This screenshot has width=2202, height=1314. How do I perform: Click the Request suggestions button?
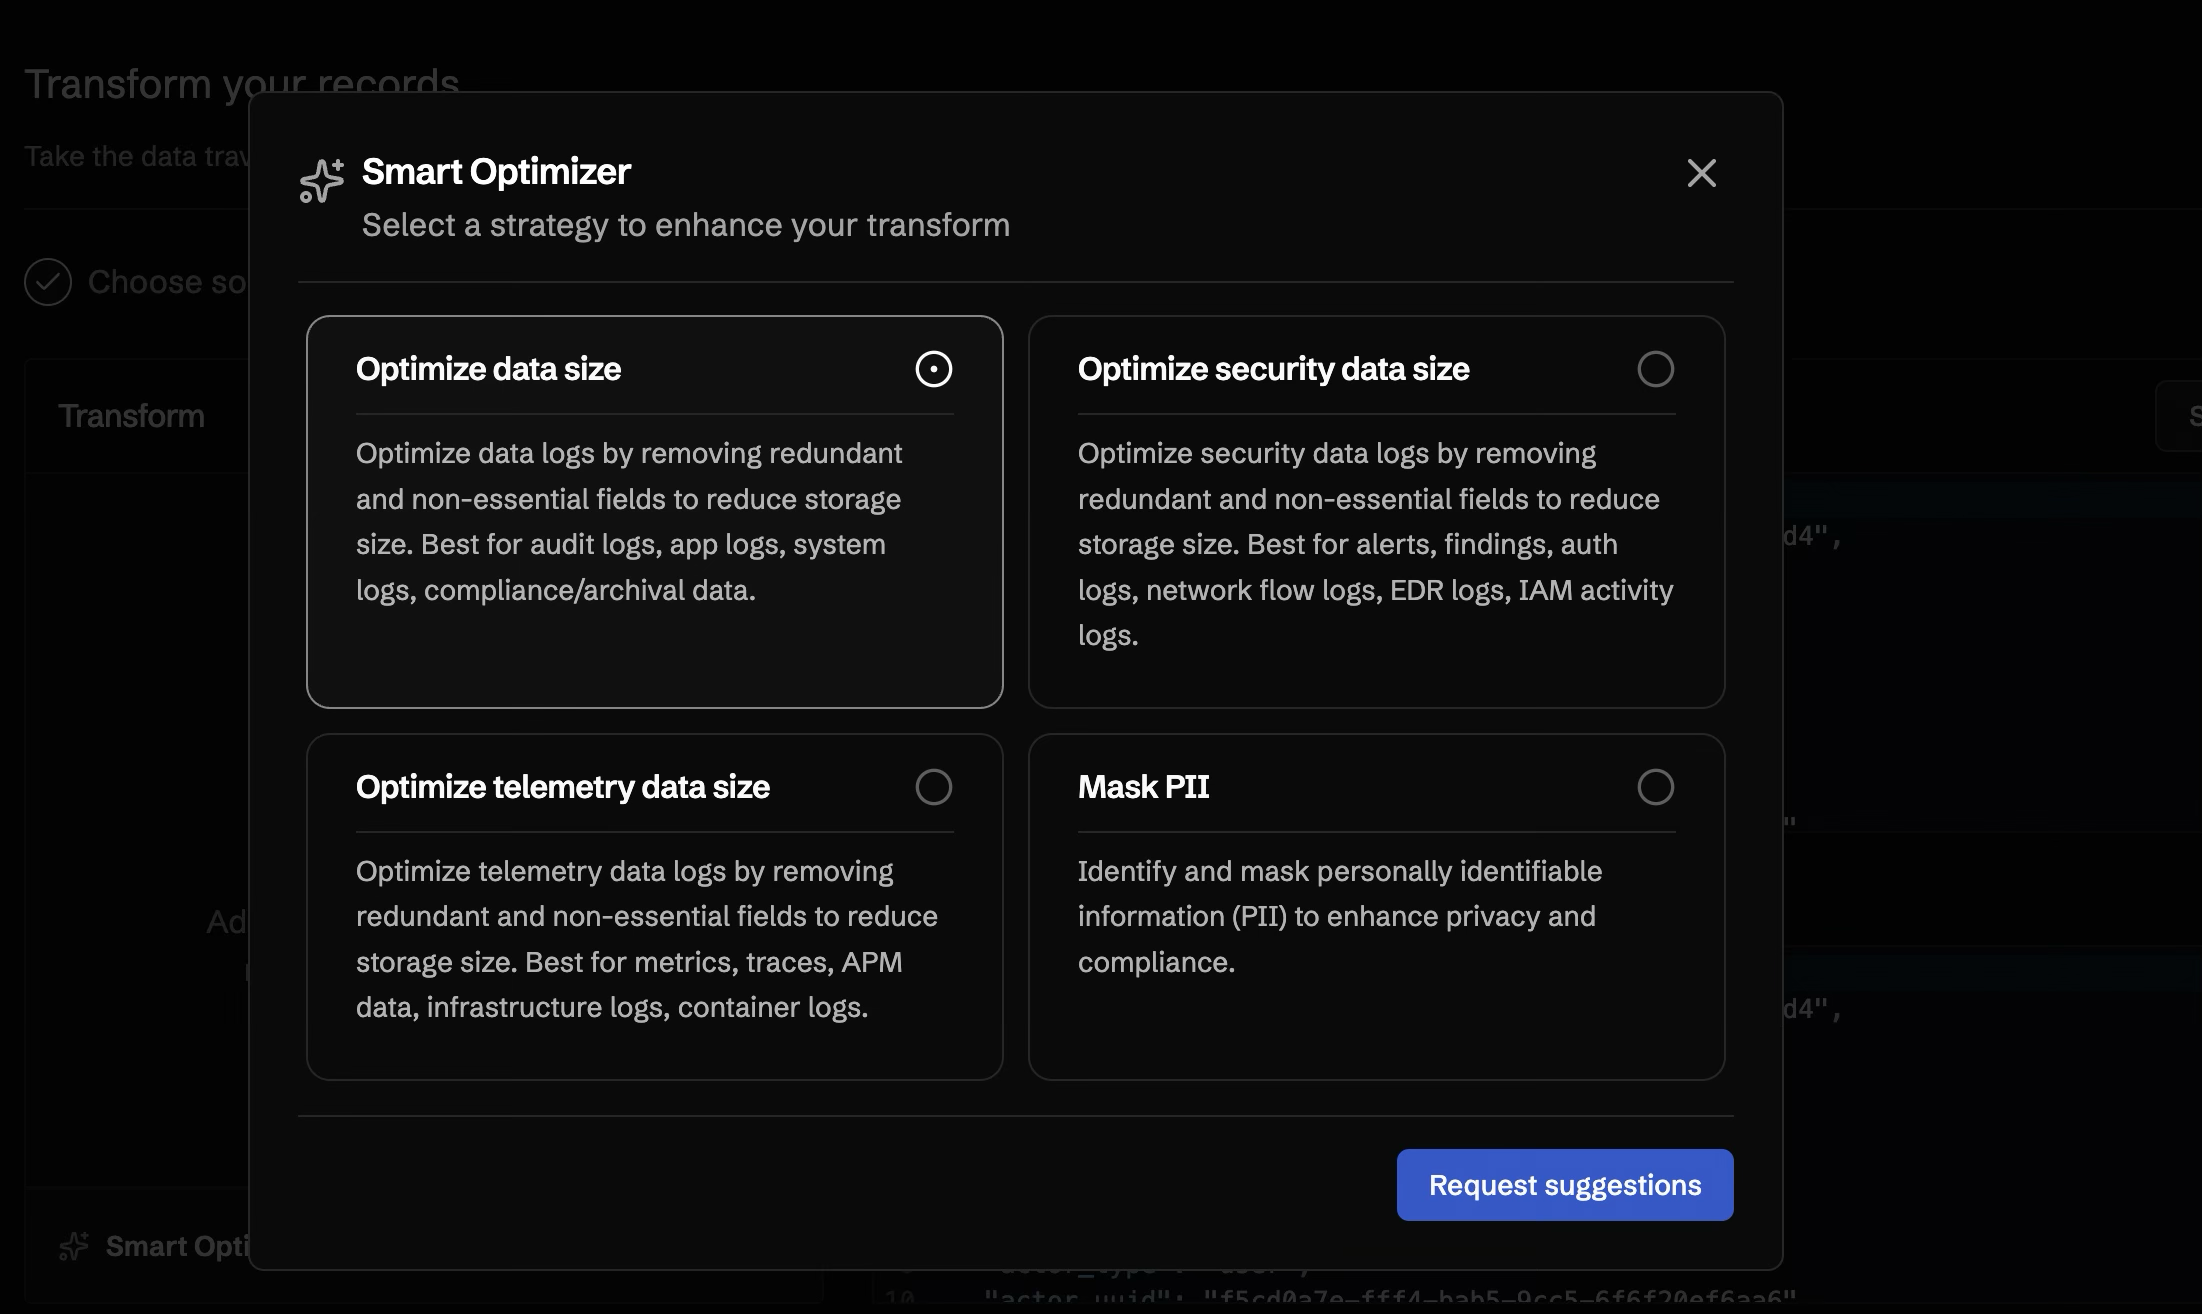[1564, 1184]
